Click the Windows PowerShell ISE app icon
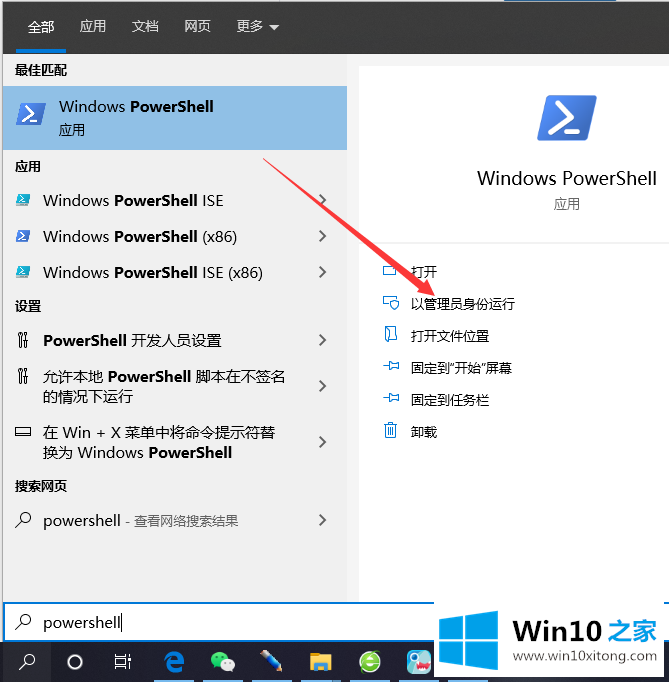Viewport: 669px width, 682px height. click(x=23, y=200)
